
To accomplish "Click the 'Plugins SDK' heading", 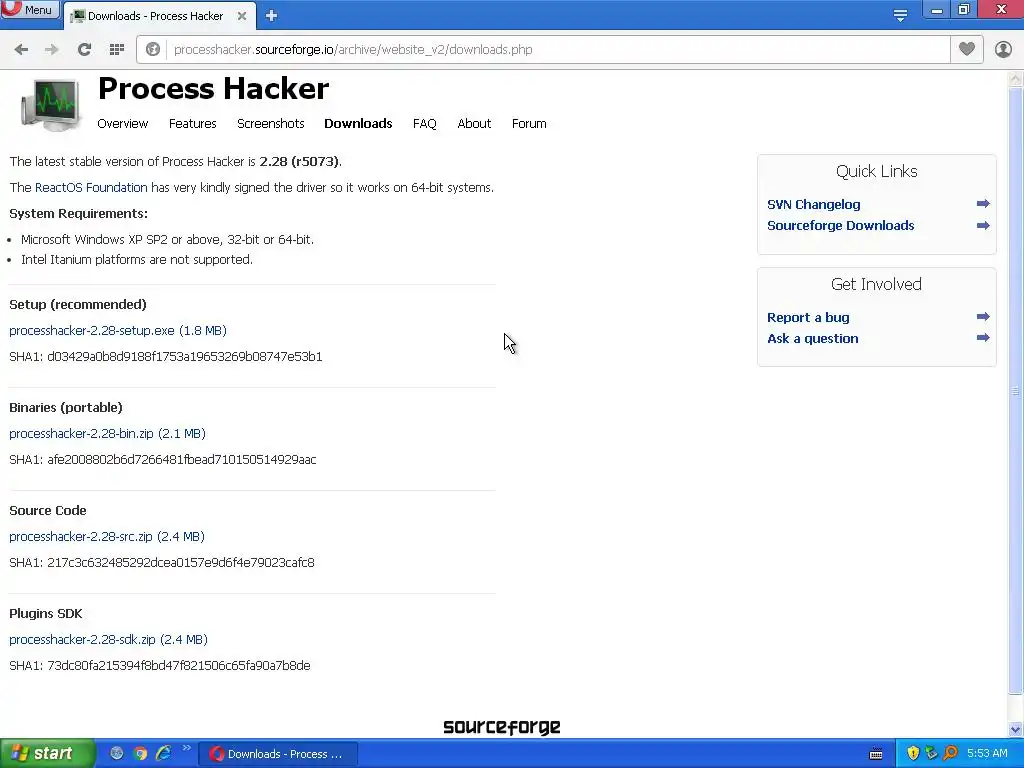I will [46, 614].
